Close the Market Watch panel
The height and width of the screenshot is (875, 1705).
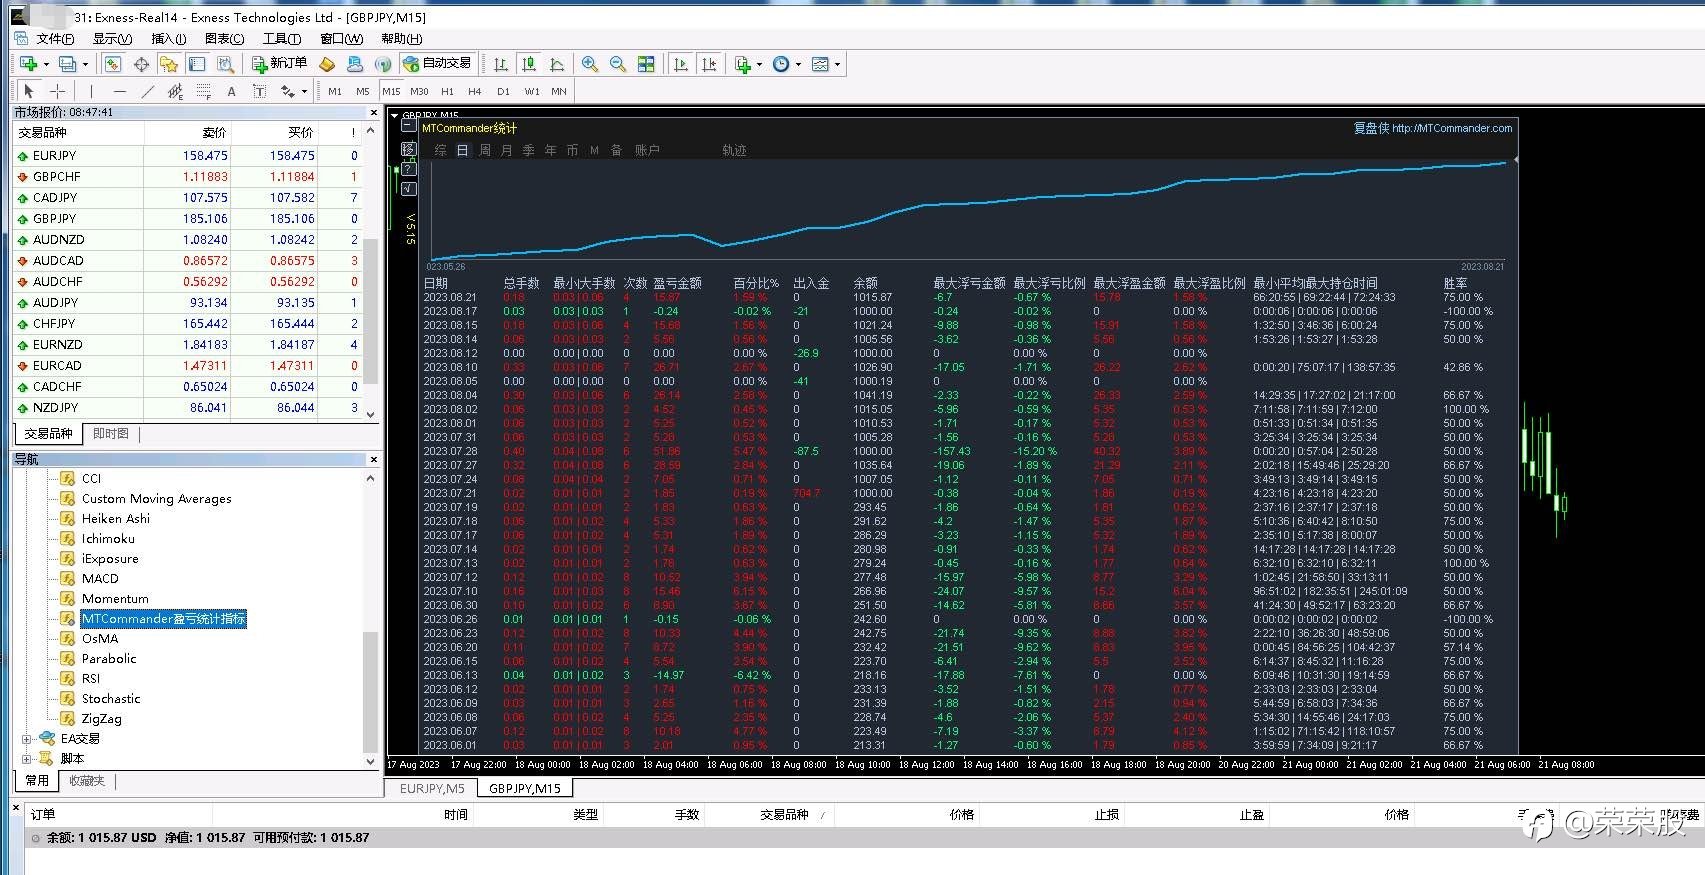coord(374,113)
